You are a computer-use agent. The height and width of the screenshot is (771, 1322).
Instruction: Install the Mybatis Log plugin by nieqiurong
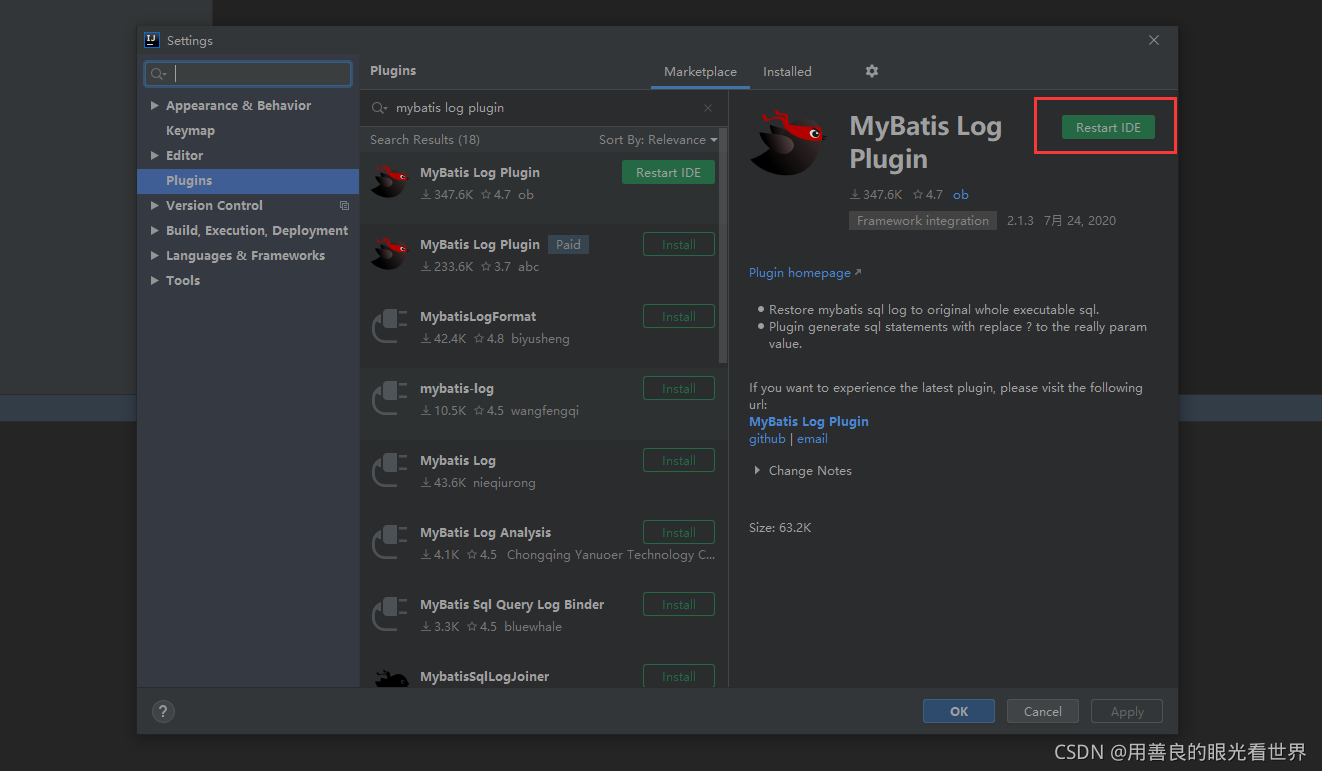tap(678, 460)
